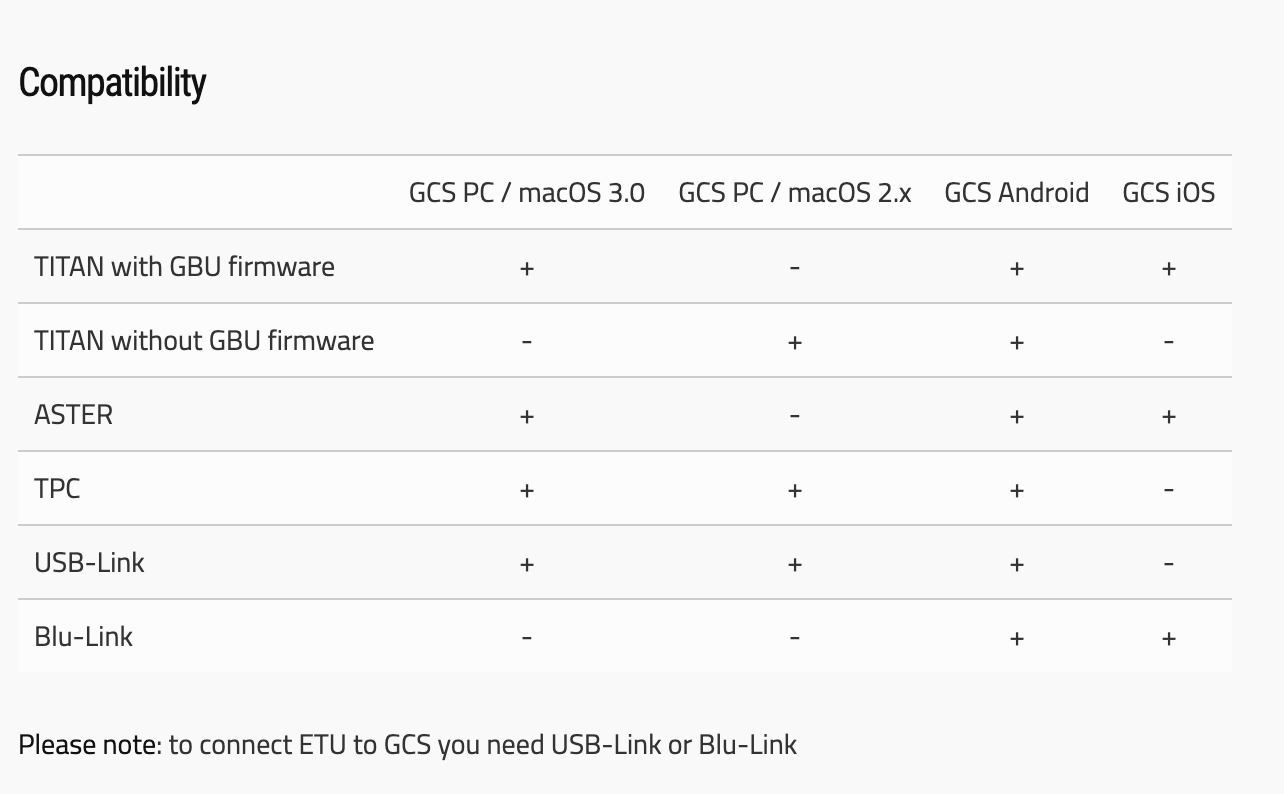The height and width of the screenshot is (794, 1284).
Task: Click the GCS PC / macOS 2.x column header
Action: pyautogui.click(x=794, y=193)
